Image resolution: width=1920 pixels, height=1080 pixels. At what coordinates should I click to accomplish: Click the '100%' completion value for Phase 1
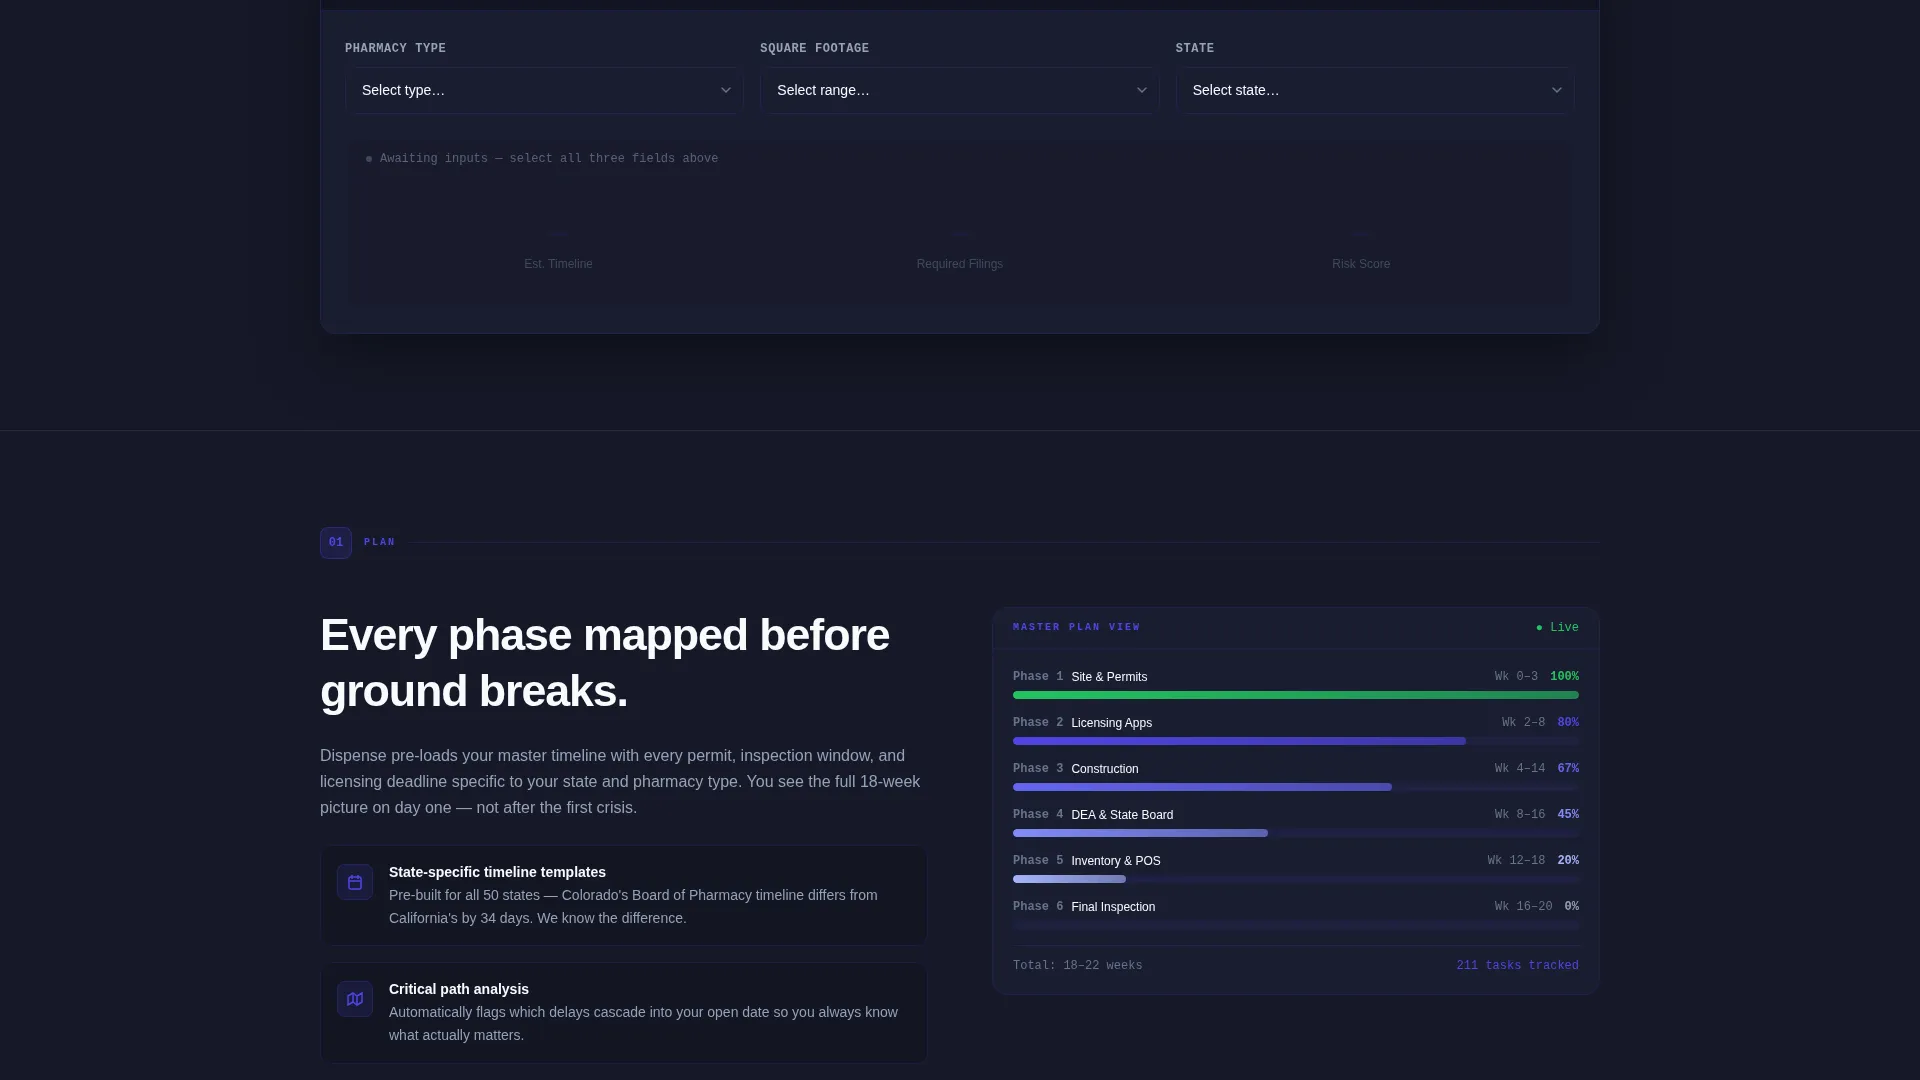1564,677
